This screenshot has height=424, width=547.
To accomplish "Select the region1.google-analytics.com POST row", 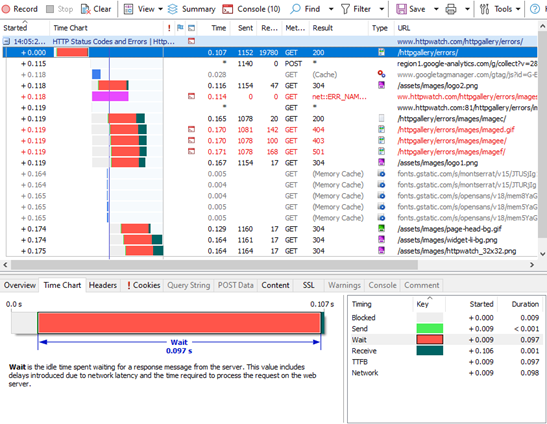I will point(270,64).
